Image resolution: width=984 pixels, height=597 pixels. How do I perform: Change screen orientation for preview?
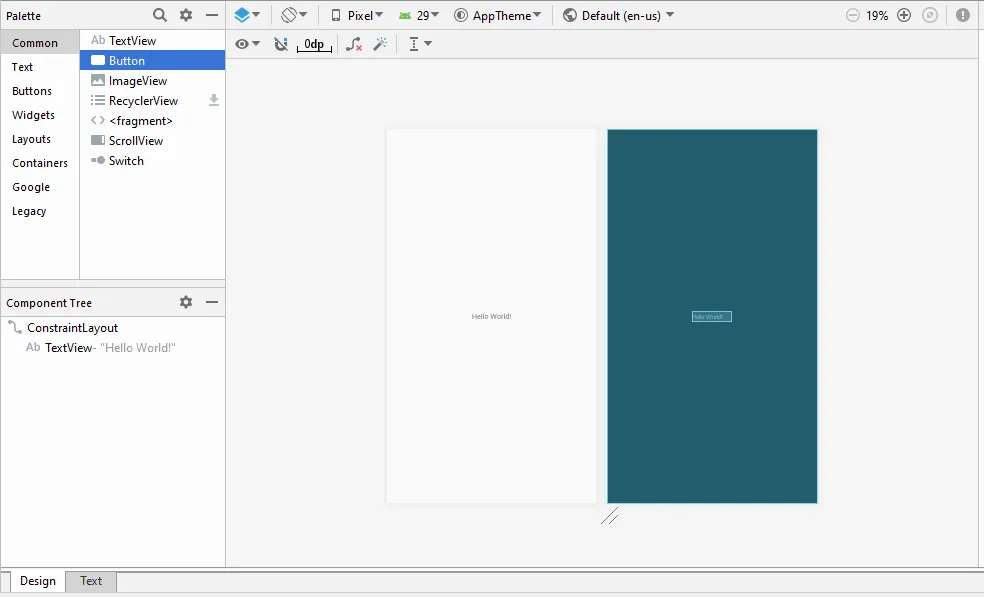(x=293, y=15)
